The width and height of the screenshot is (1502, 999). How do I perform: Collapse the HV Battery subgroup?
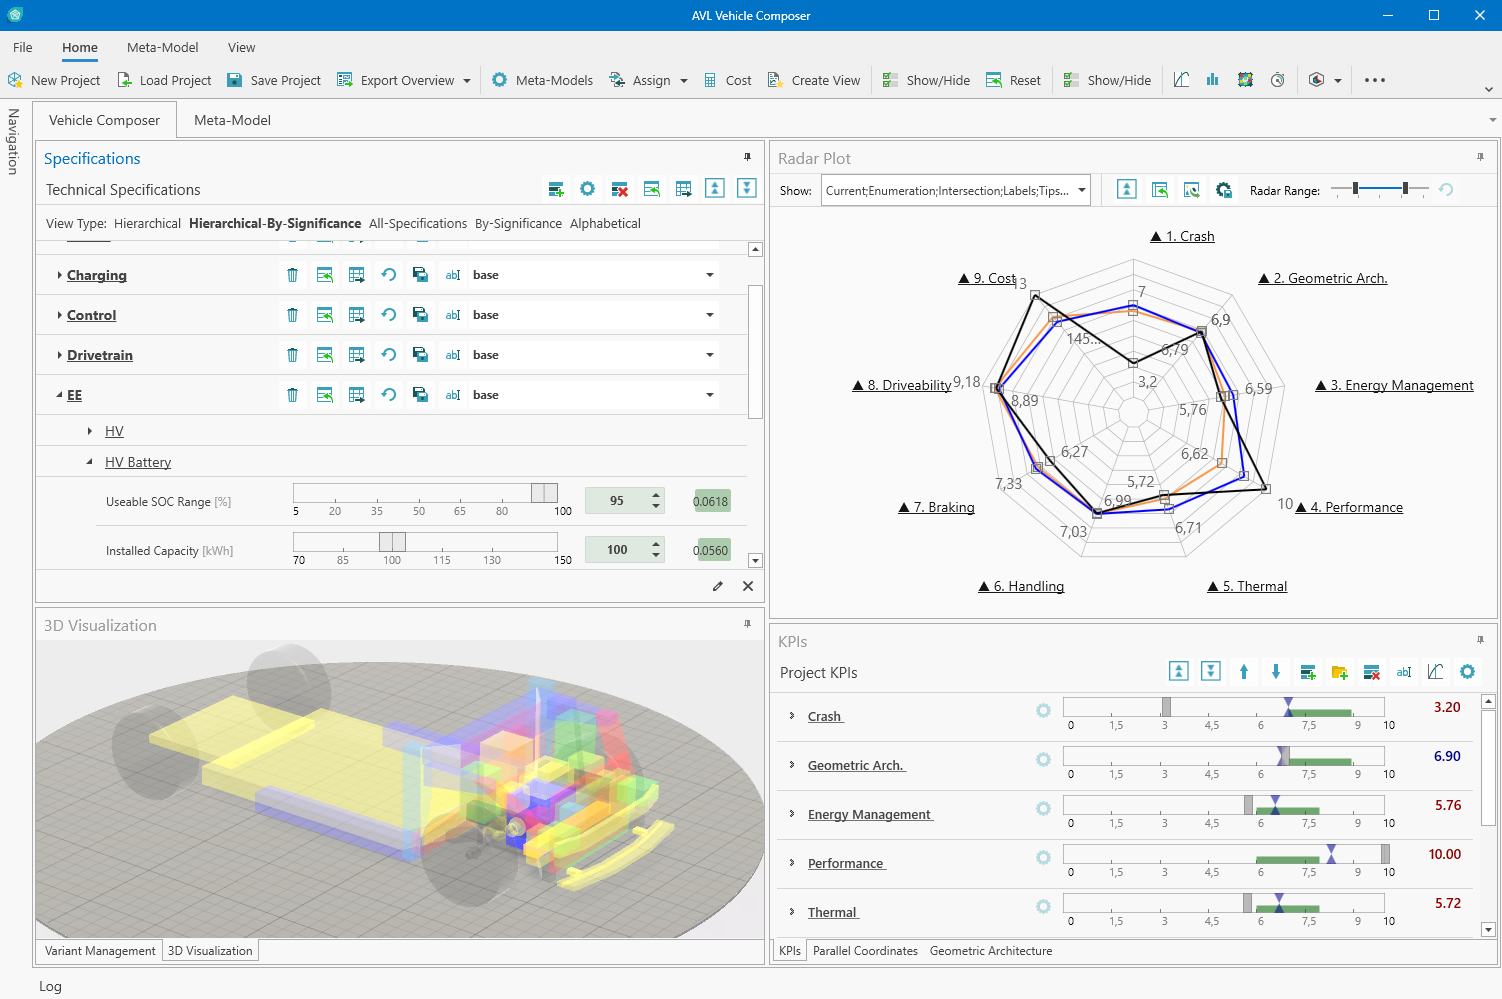click(90, 462)
